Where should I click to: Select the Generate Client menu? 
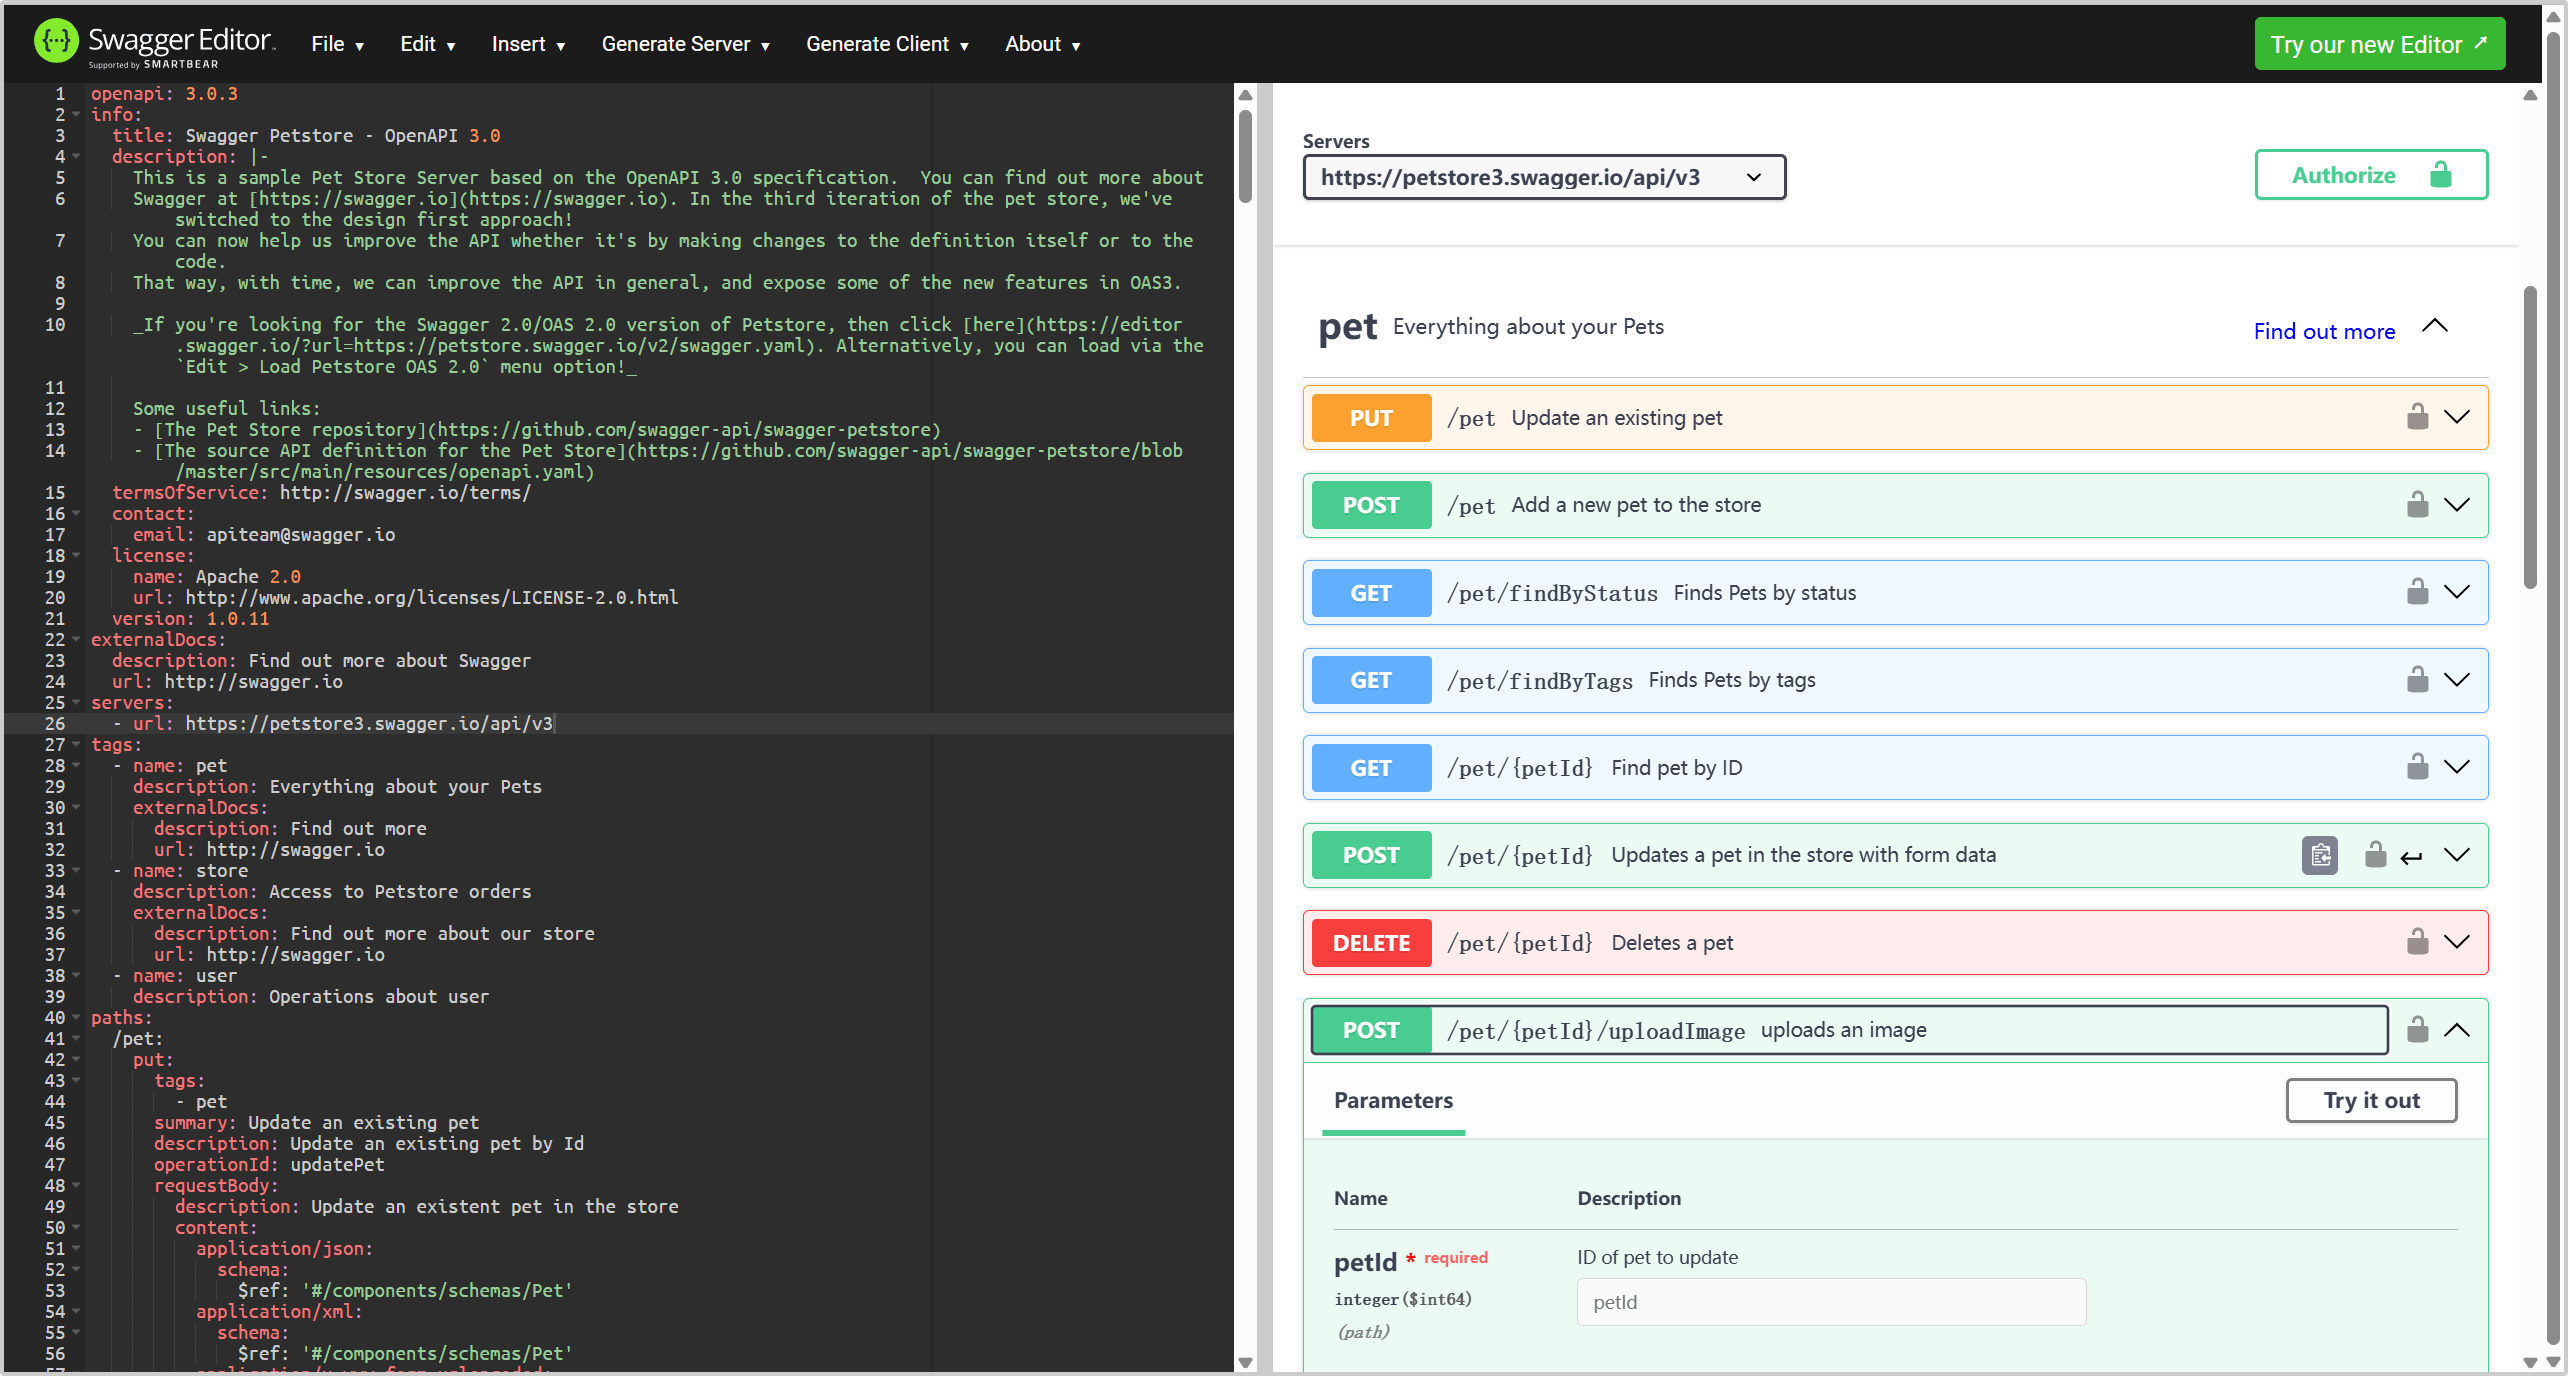902,42
